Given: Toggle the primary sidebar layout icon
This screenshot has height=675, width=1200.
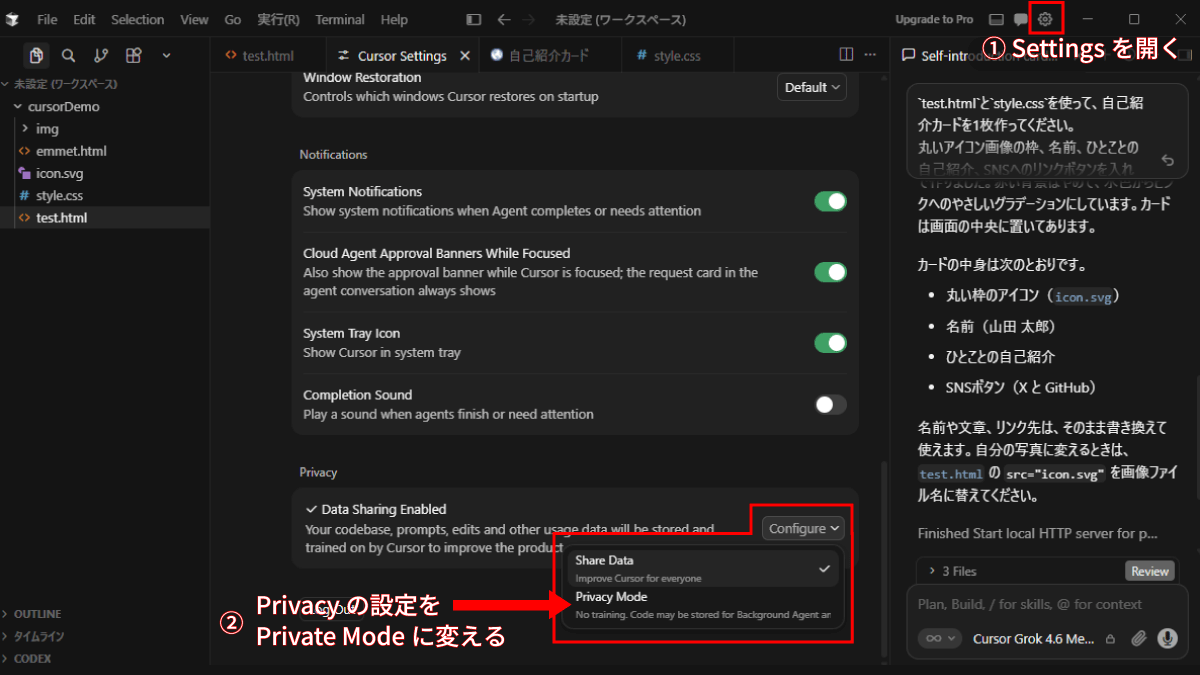Looking at the screenshot, I should [x=473, y=19].
